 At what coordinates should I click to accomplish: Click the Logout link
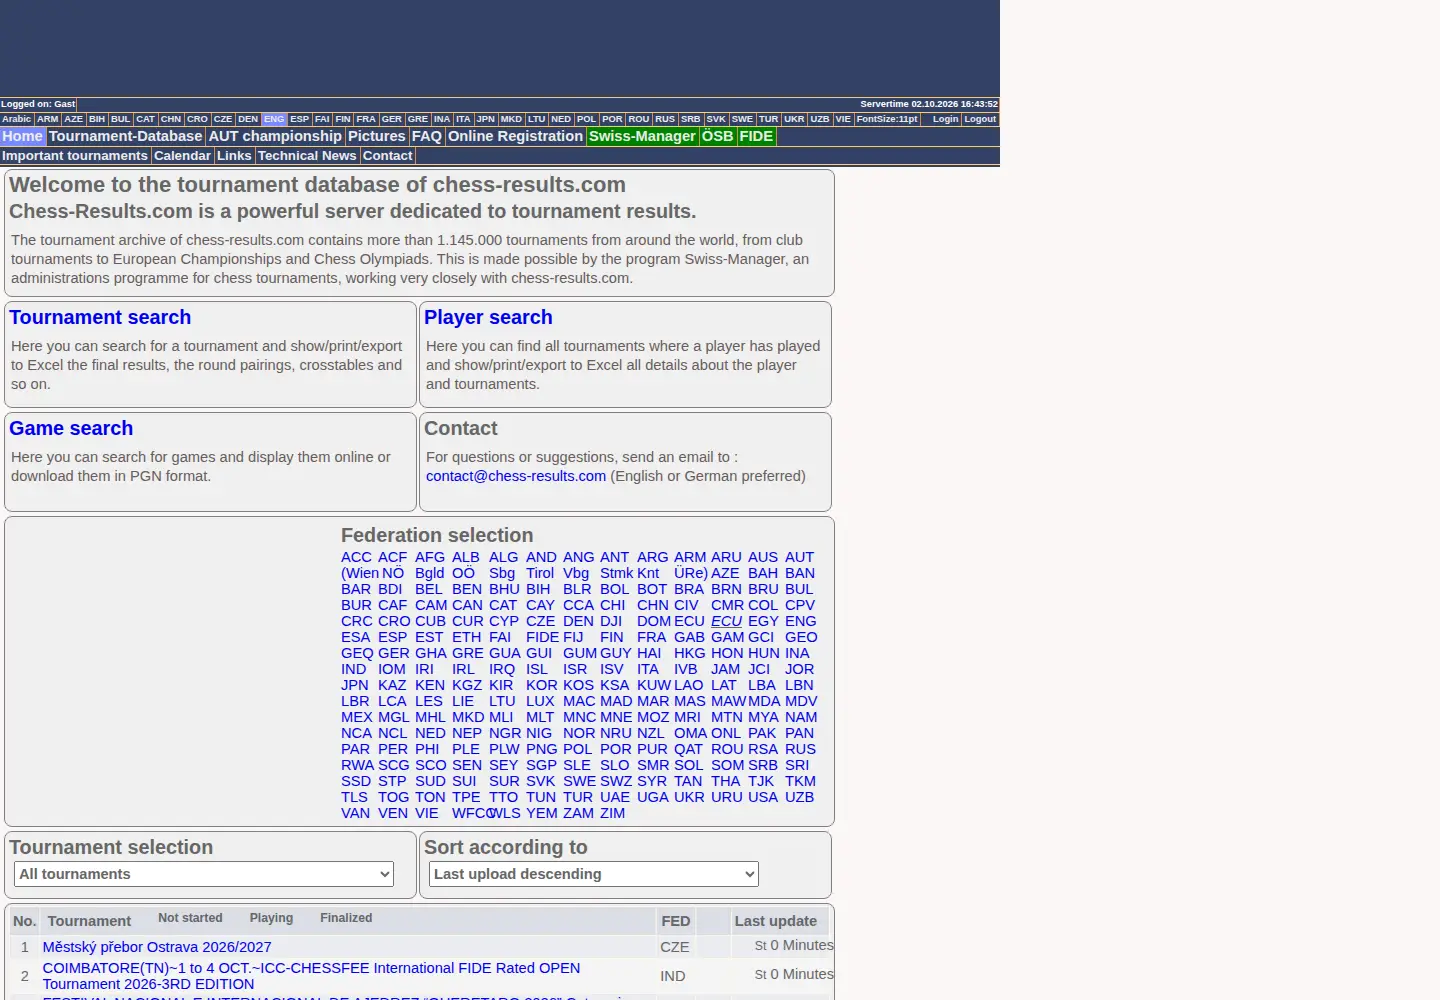(980, 119)
